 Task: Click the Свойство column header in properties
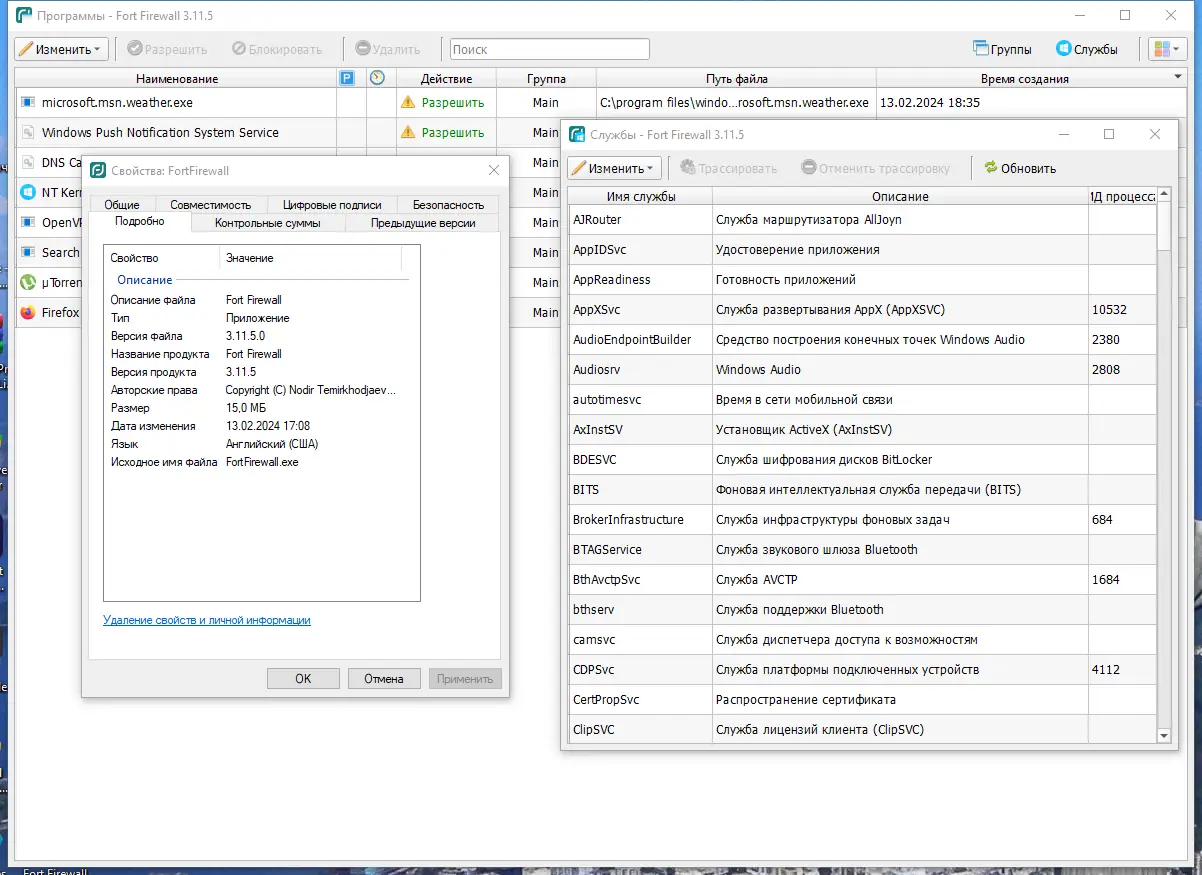(x=163, y=258)
